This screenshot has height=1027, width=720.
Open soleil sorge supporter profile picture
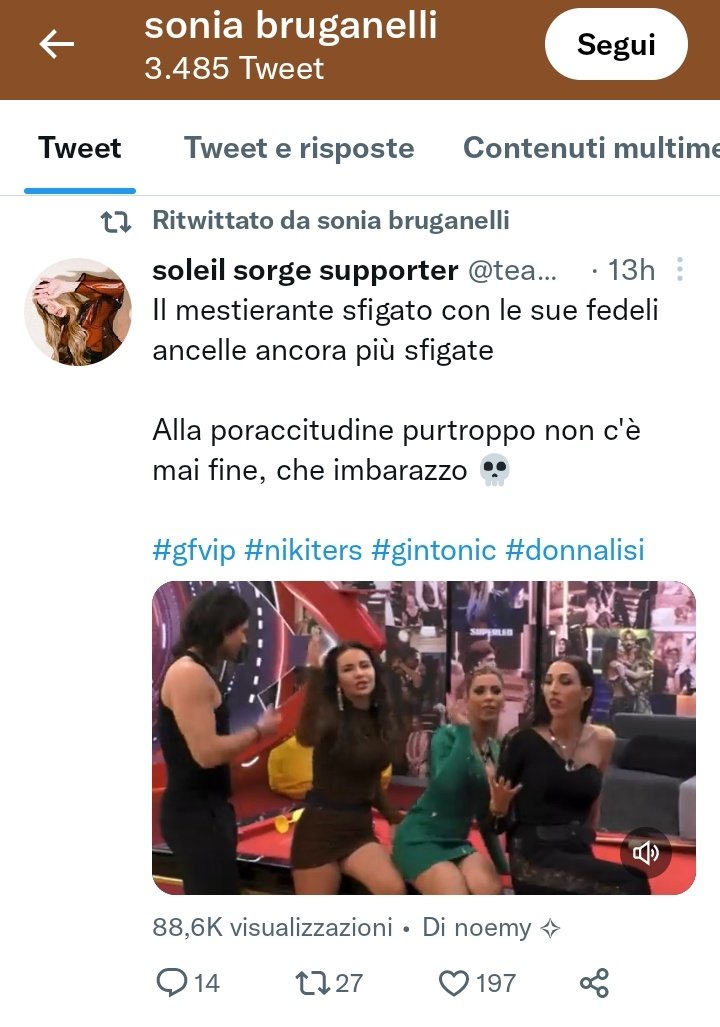tap(78, 312)
